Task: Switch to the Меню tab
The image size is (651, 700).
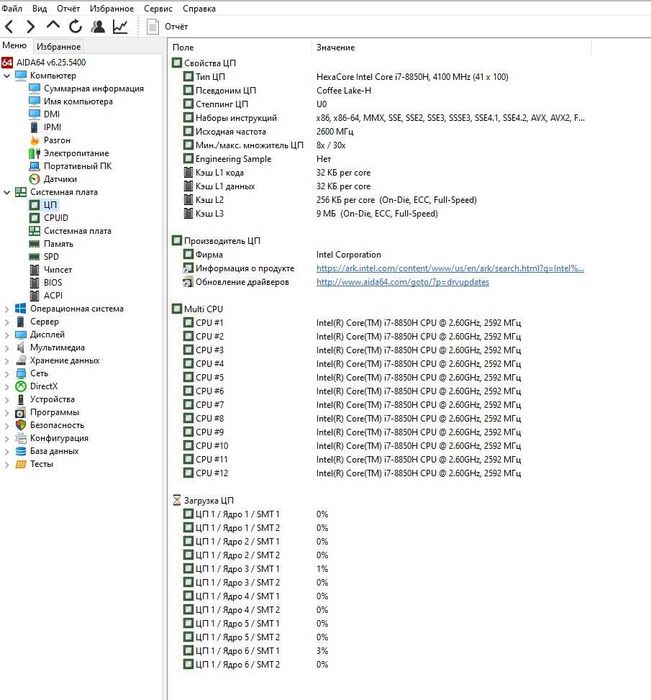Action: click(x=15, y=46)
